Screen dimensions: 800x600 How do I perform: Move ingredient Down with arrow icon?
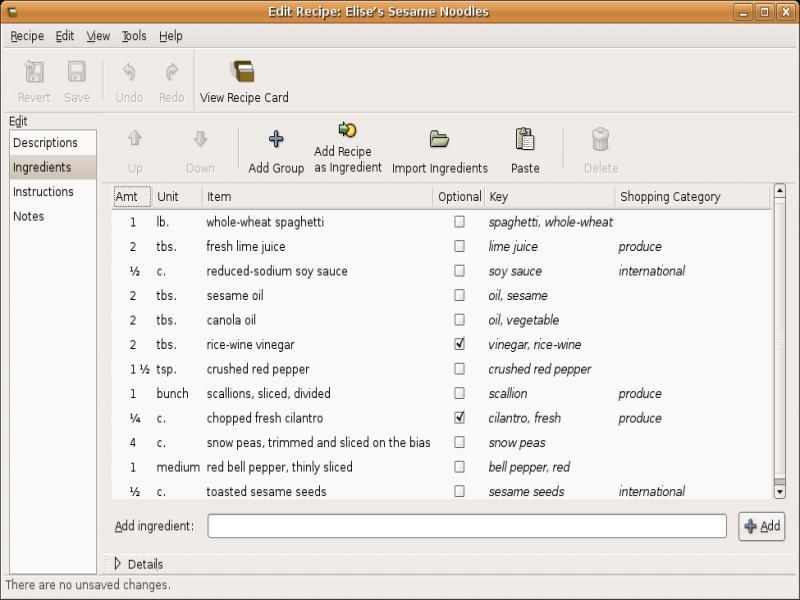click(200, 138)
